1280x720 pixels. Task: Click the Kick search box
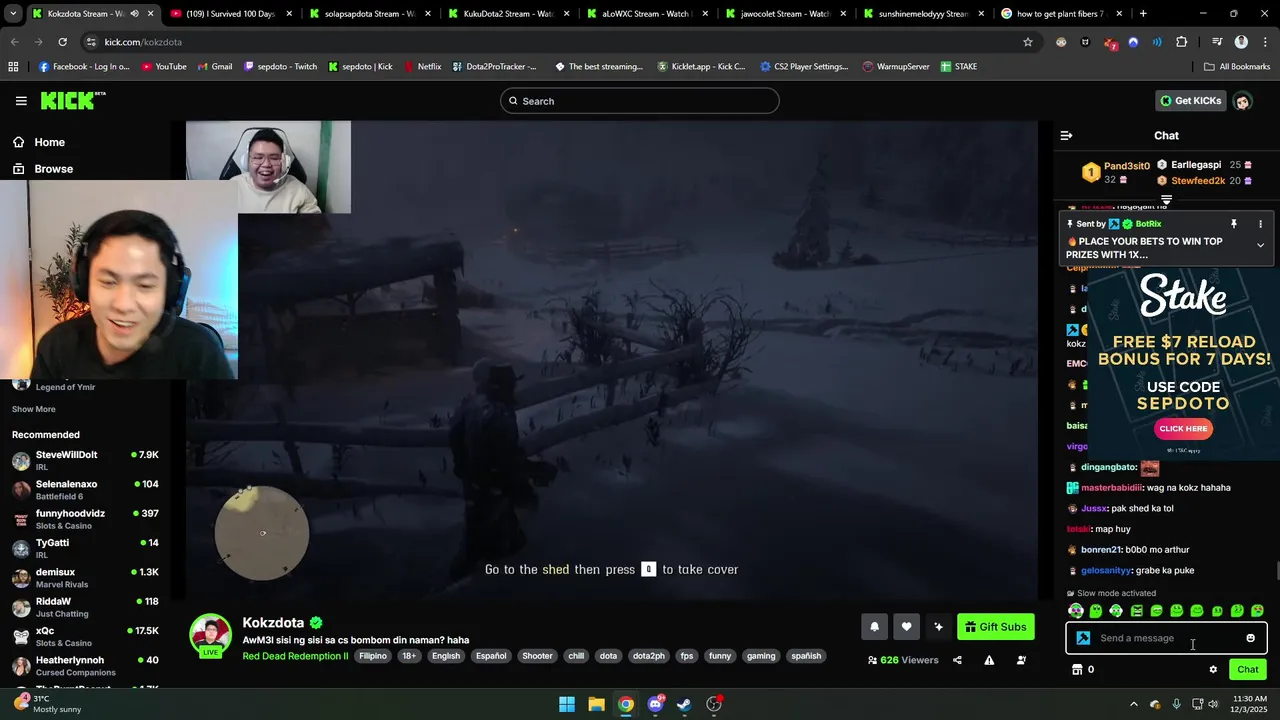point(640,101)
